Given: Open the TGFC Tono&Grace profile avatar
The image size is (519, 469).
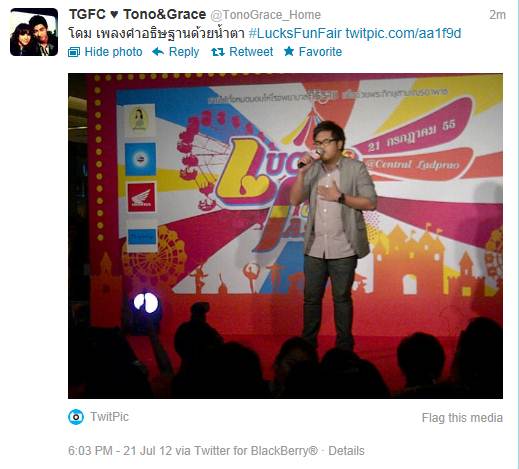Looking at the screenshot, I should click(34, 32).
